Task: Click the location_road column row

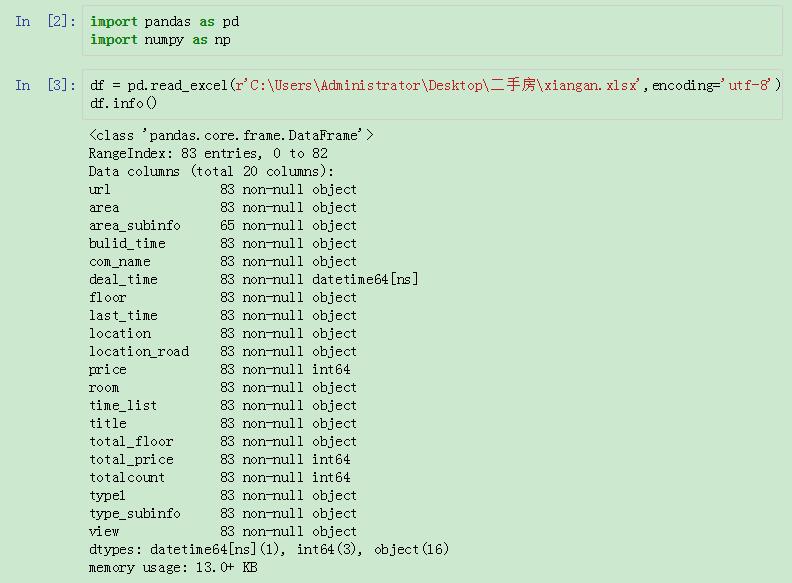Action: point(222,351)
